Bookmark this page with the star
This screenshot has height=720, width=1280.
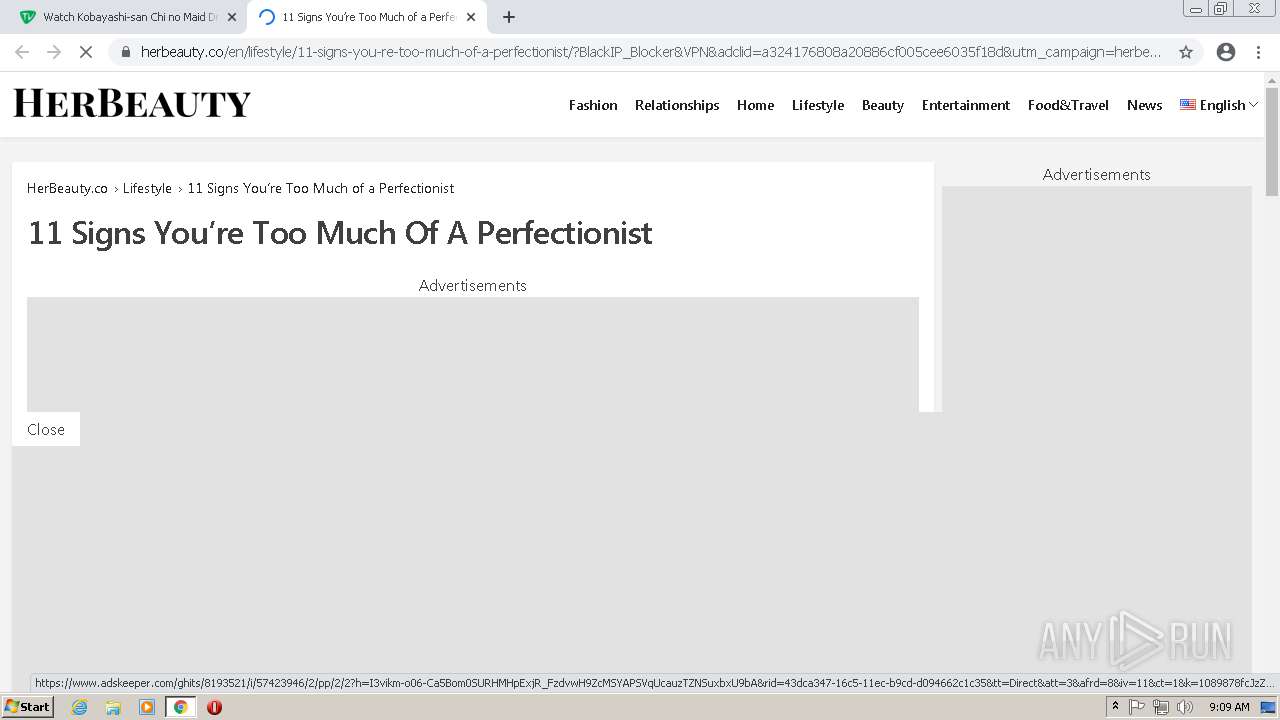(1186, 52)
